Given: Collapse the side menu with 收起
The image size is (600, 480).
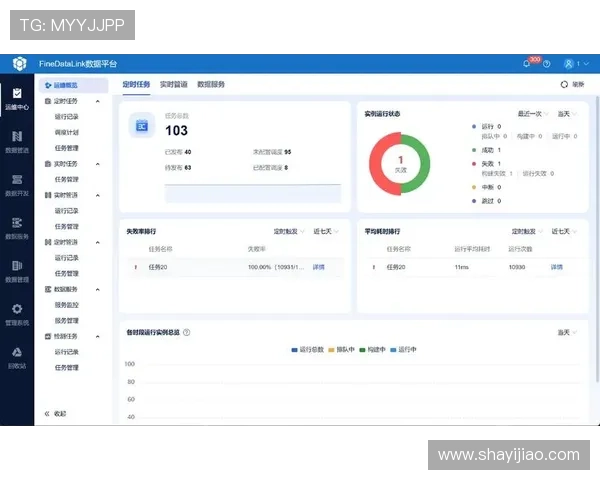Looking at the screenshot, I should click(56, 413).
